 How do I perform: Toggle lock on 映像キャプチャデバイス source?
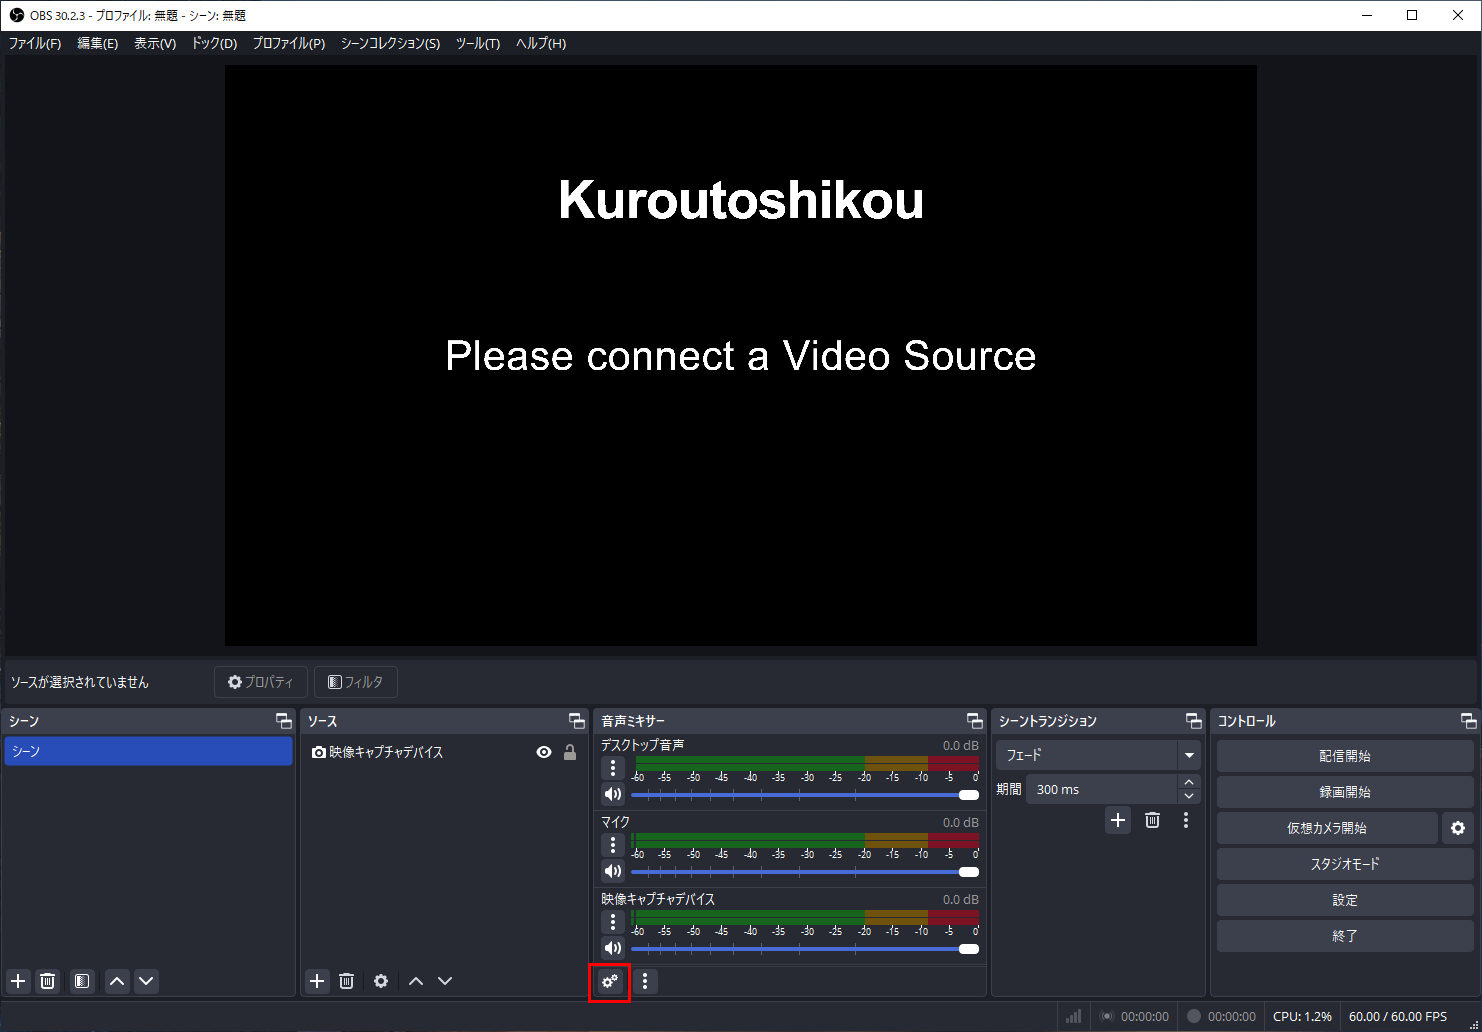pos(570,752)
